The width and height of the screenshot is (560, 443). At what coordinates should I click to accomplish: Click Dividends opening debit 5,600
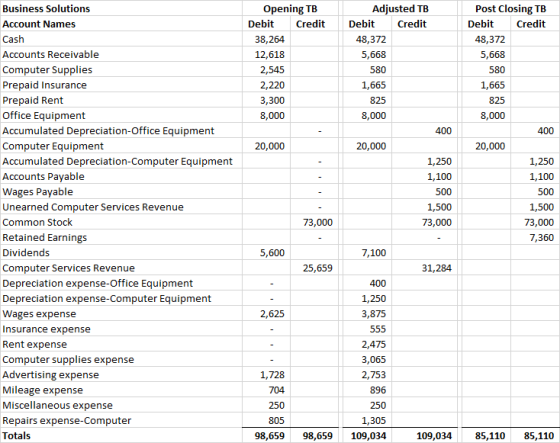pos(272,253)
